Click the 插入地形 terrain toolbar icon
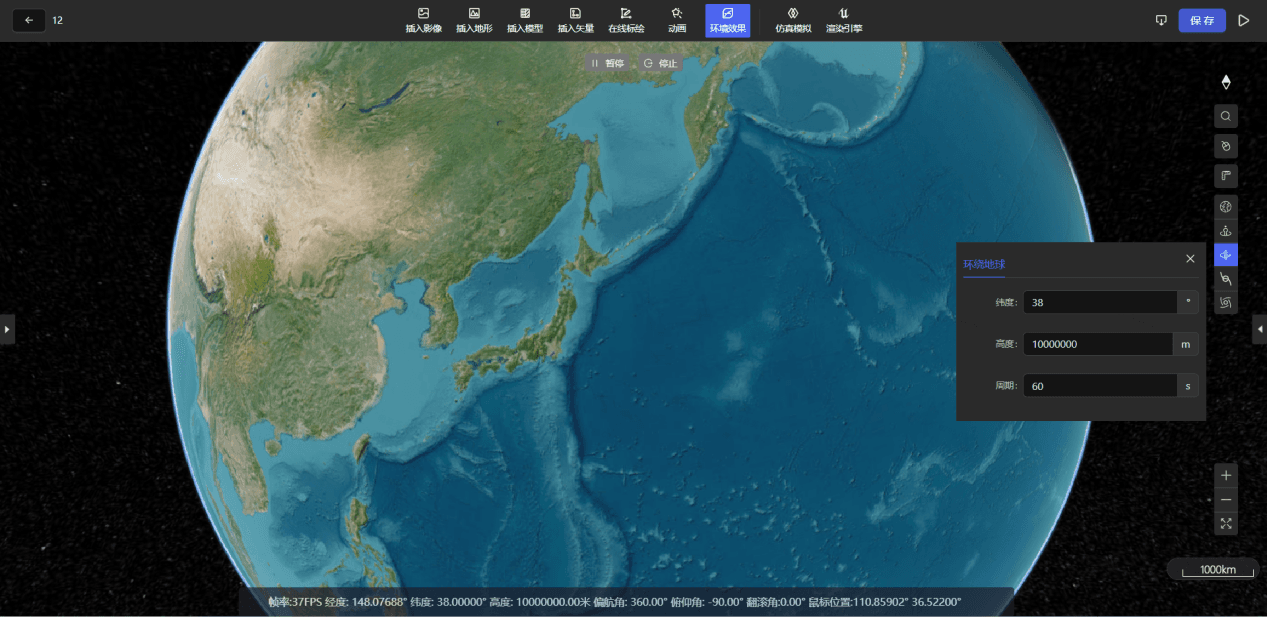The width and height of the screenshot is (1267, 617). (x=474, y=20)
